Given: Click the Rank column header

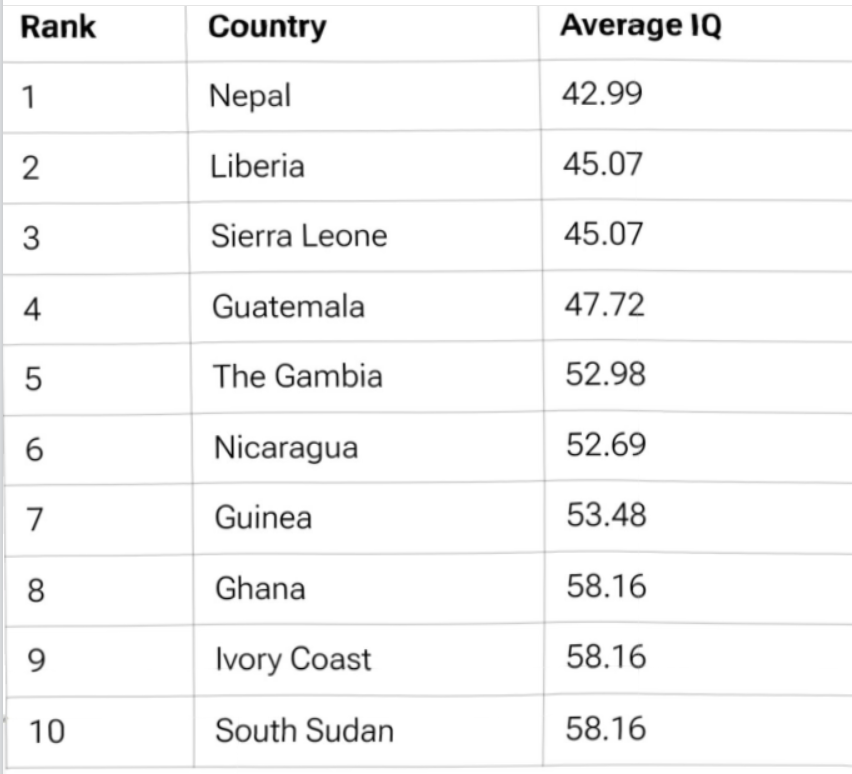Looking at the screenshot, I should (59, 27).
